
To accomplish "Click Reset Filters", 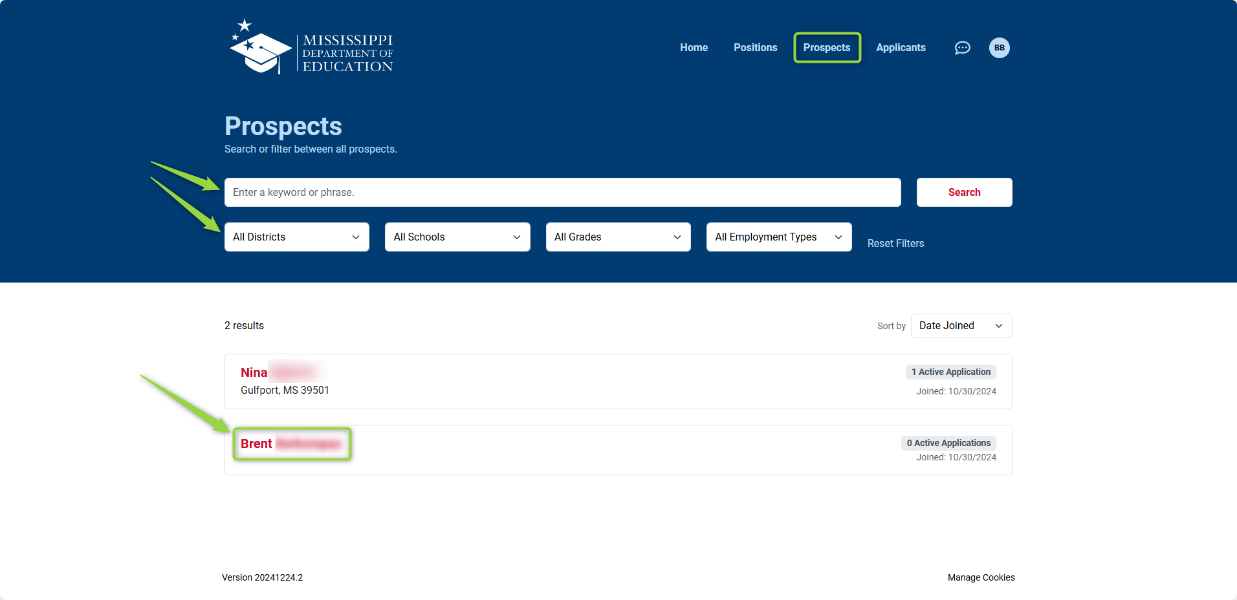I will click(x=895, y=243).
